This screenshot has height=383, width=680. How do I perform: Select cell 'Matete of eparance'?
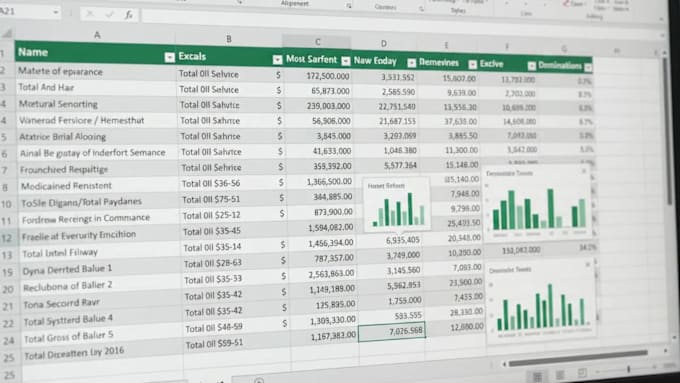click(60, 71)
